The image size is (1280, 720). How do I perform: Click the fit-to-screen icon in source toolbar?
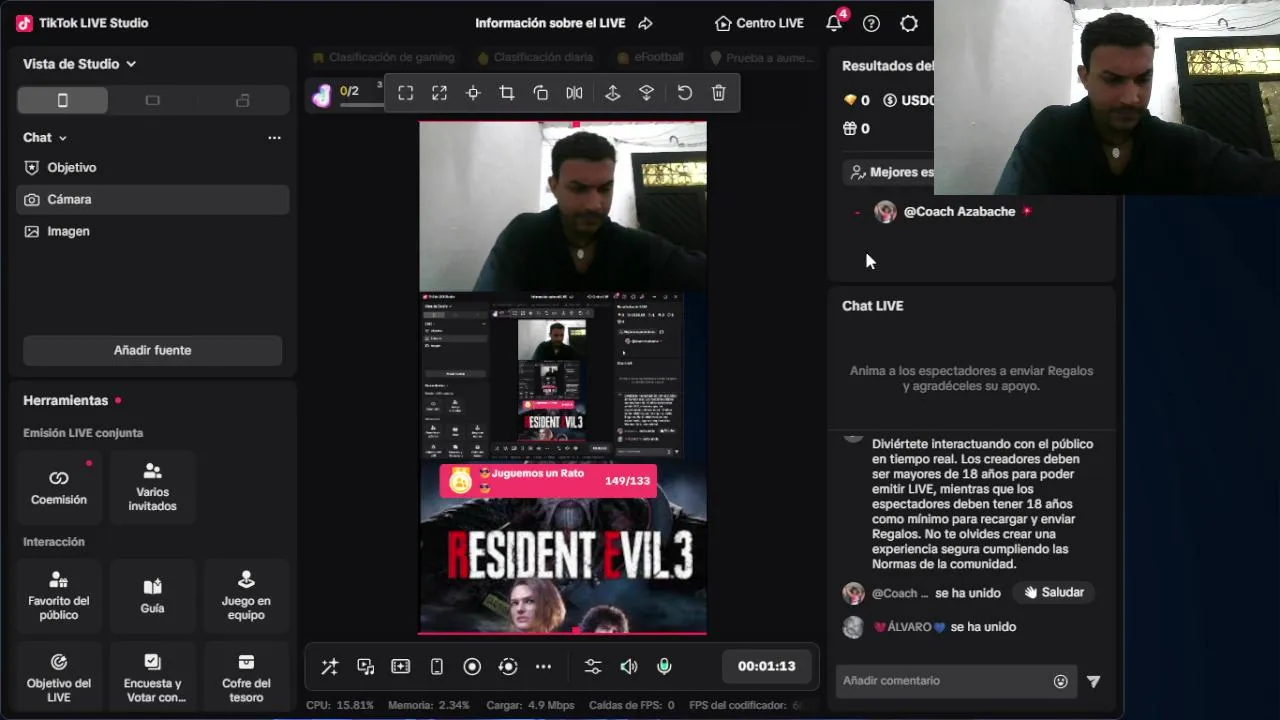tap(405, 93)
